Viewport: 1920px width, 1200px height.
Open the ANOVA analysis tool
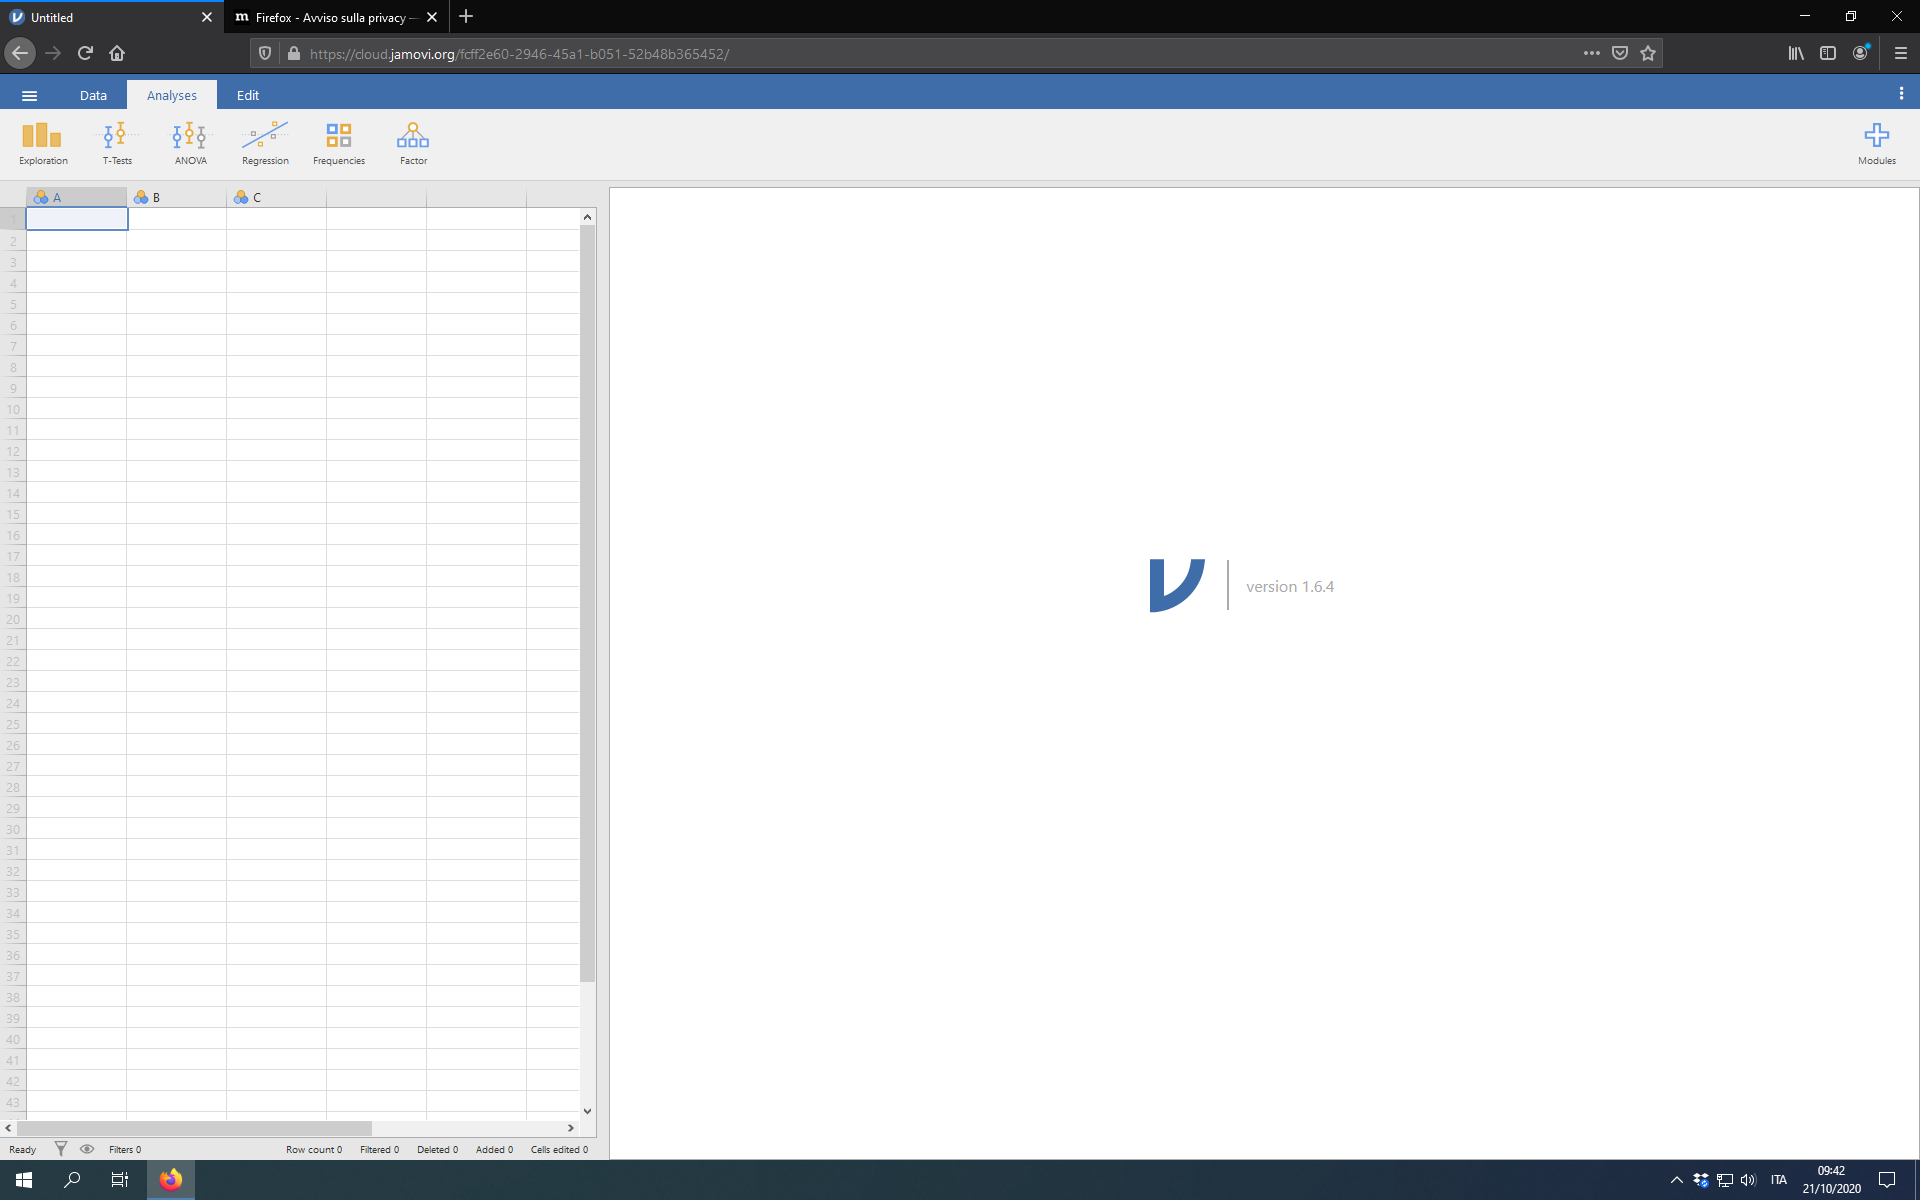(189, 141)
